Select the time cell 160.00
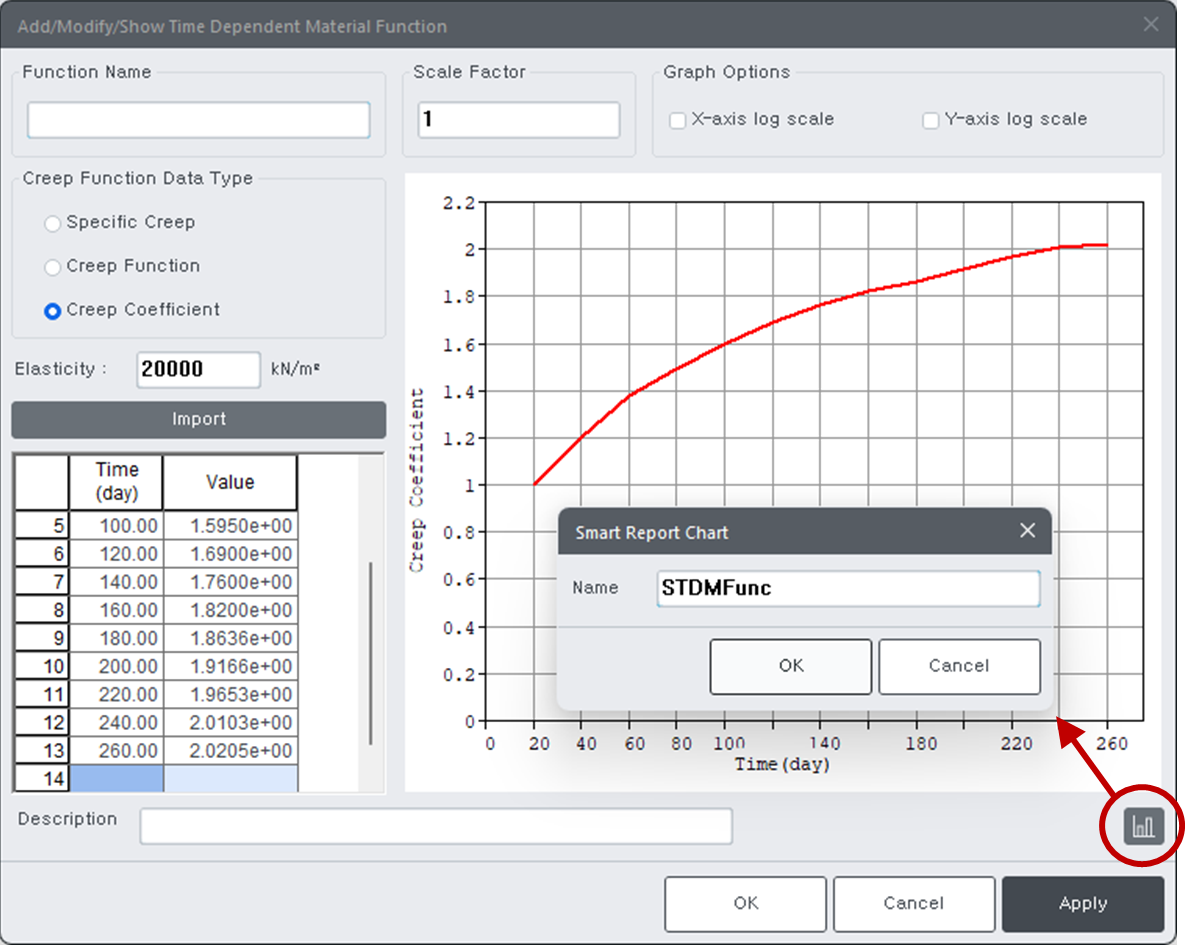1185x945 pixels. pyautogui.click(x=116, y=609)
